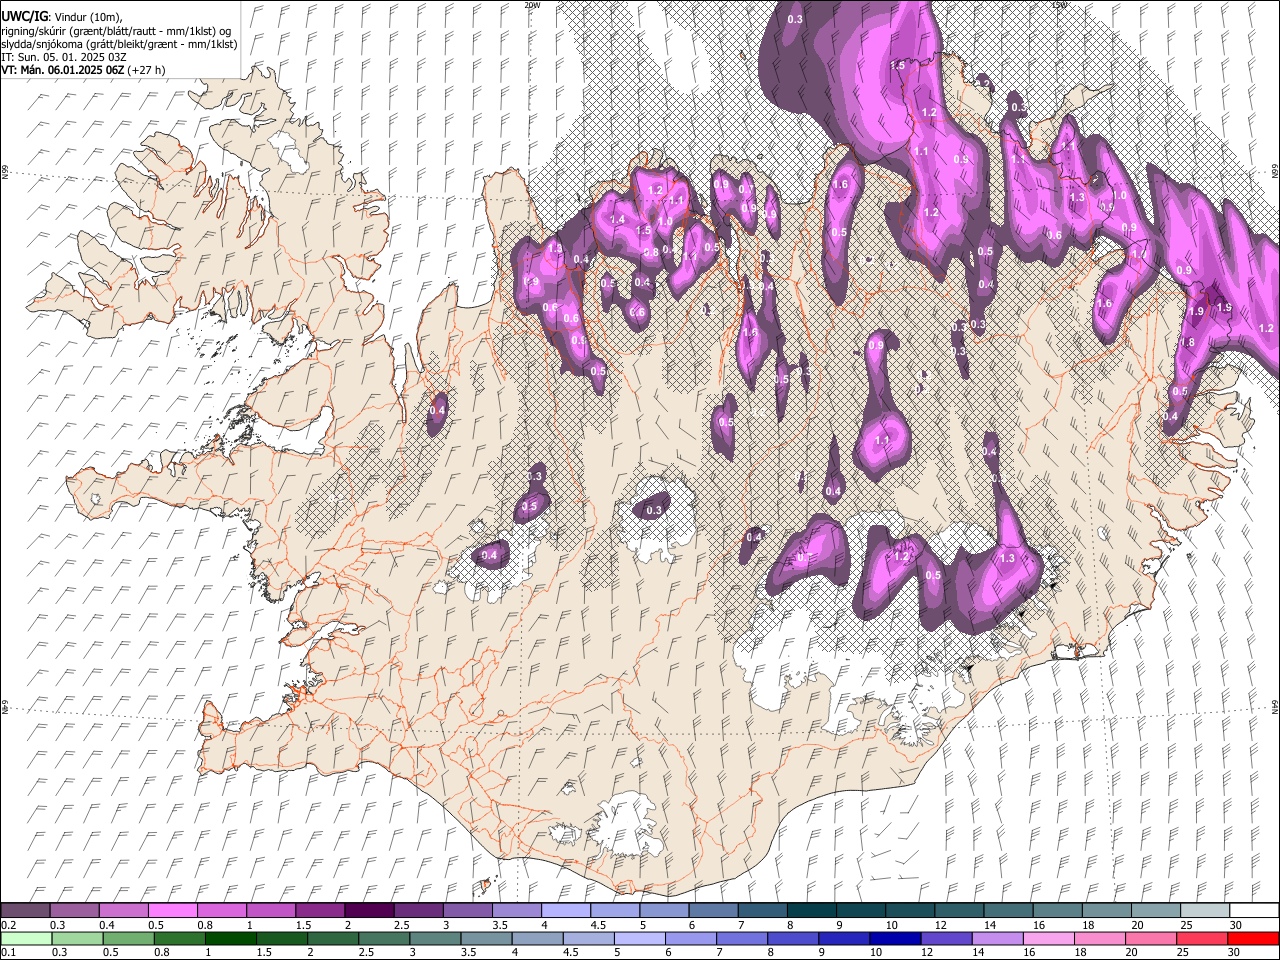The image size is (1280, 960).
Task: Click the 1.4 precipitation value on the map
Action: (617, 220)
